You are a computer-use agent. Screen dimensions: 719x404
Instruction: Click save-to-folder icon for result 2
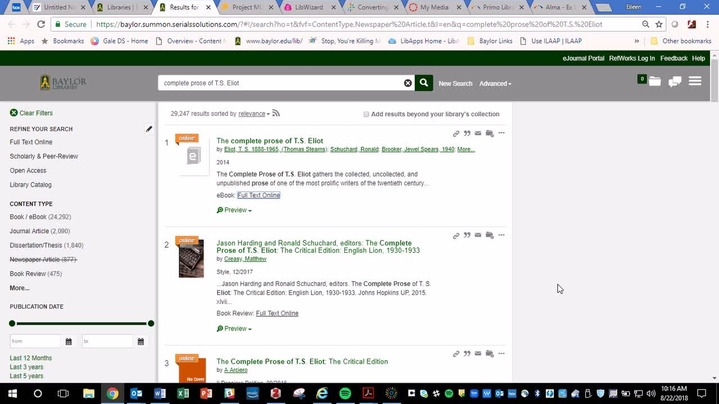(490, 235)
